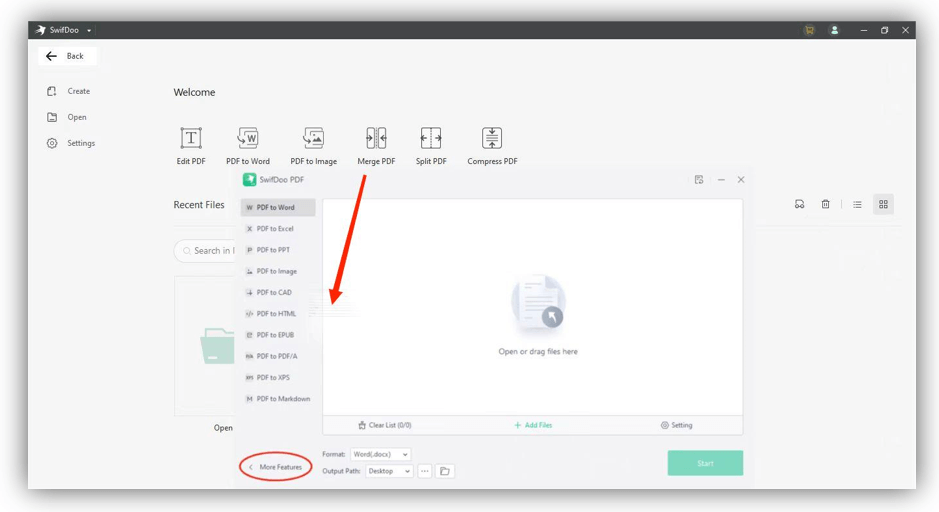Click the converter dialog's history icon
Image resolution: width=939 pixels, height=512 pixels.
(x=699, y=180)
